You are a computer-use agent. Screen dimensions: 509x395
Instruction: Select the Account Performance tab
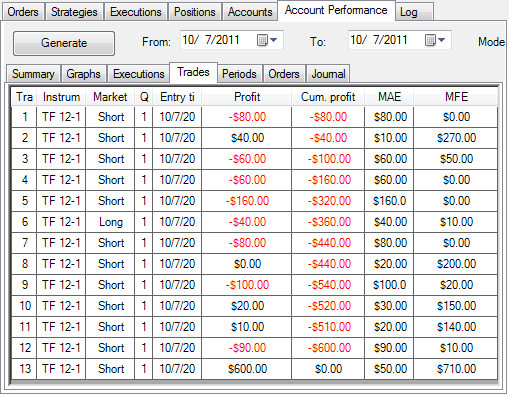pos(336,10)
